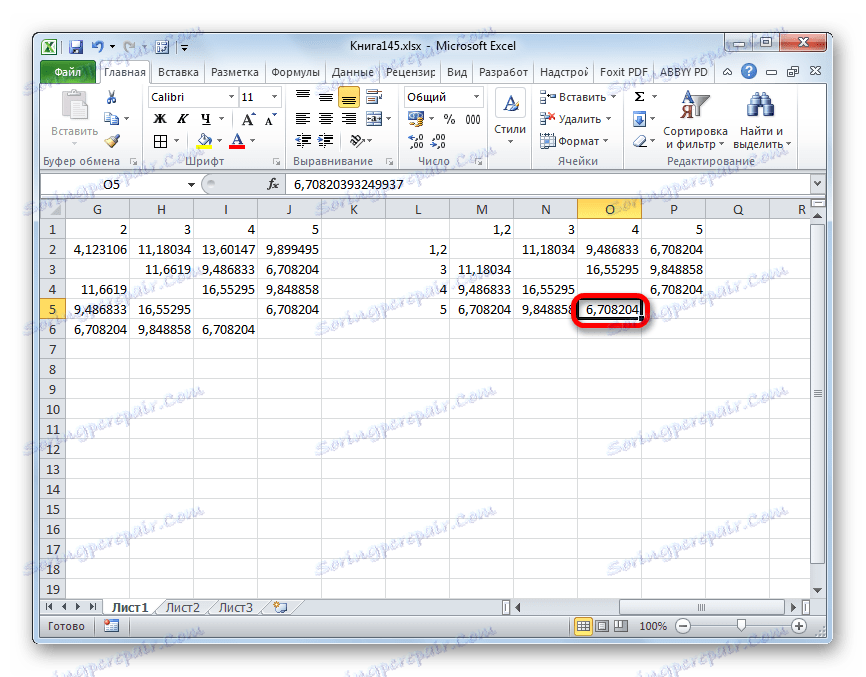Switch to the Вставка ribbon tab
The width and height of the screenshot is (866, 677).
click(x=178, y=72)
